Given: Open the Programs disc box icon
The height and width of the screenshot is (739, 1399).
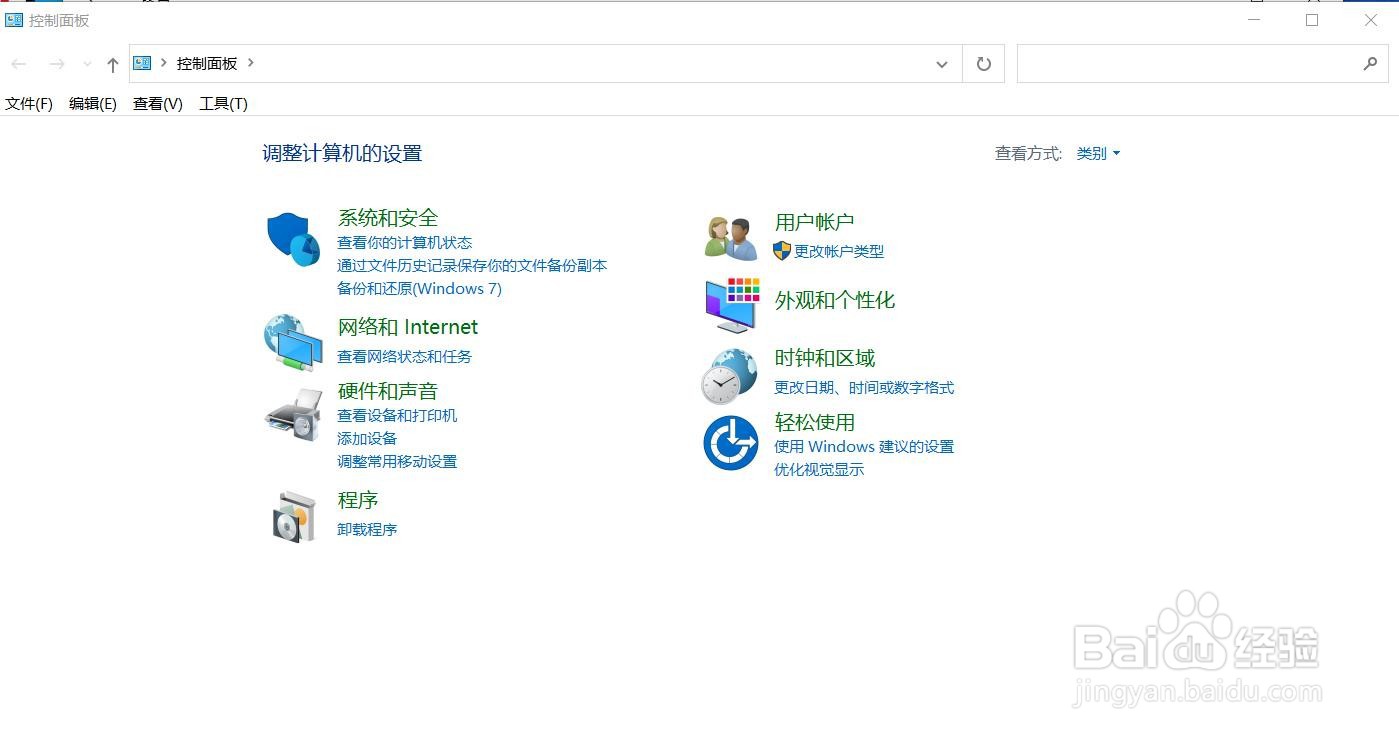Looking at the screenshot, I should [294, 516].
